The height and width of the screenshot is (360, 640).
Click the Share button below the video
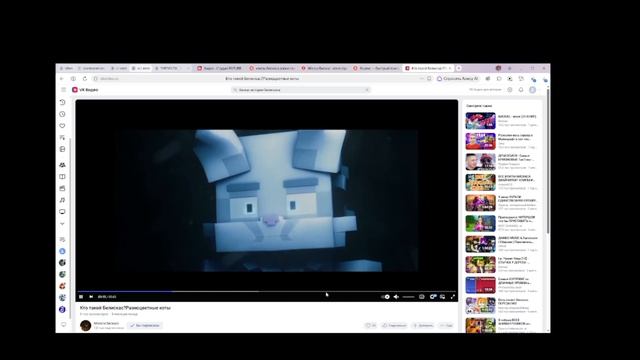pyautogui.click(x=394, y=325)
